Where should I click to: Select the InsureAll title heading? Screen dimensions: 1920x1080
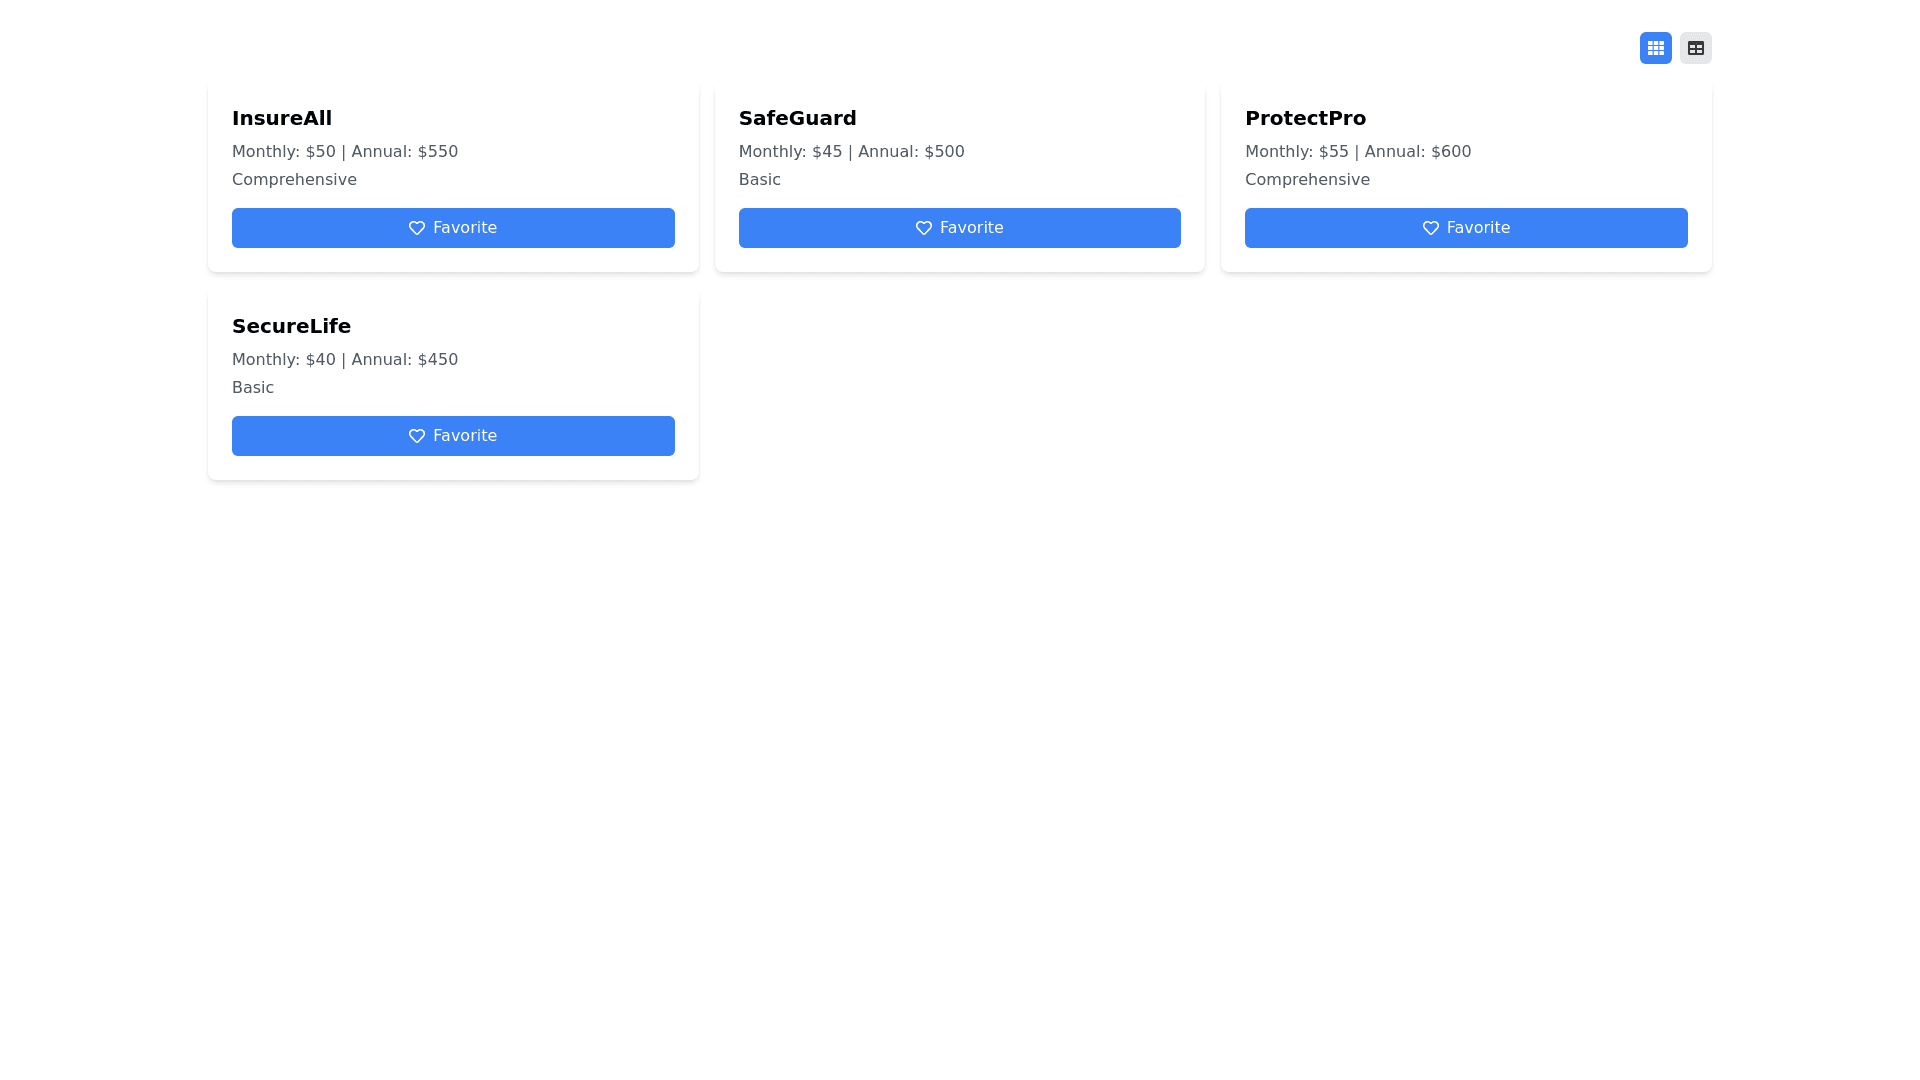click(x=282, y=118)
